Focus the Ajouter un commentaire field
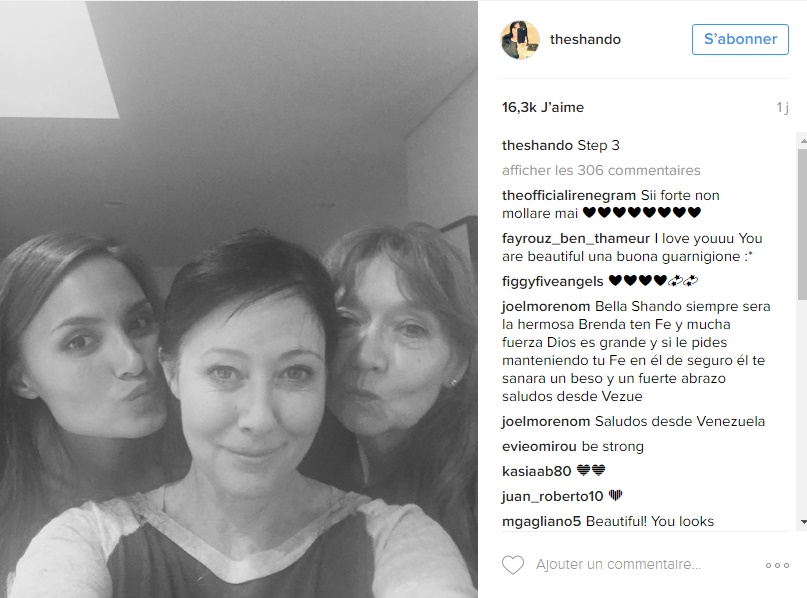The height and width of the screenshot is (598, 807). point(618,565)
